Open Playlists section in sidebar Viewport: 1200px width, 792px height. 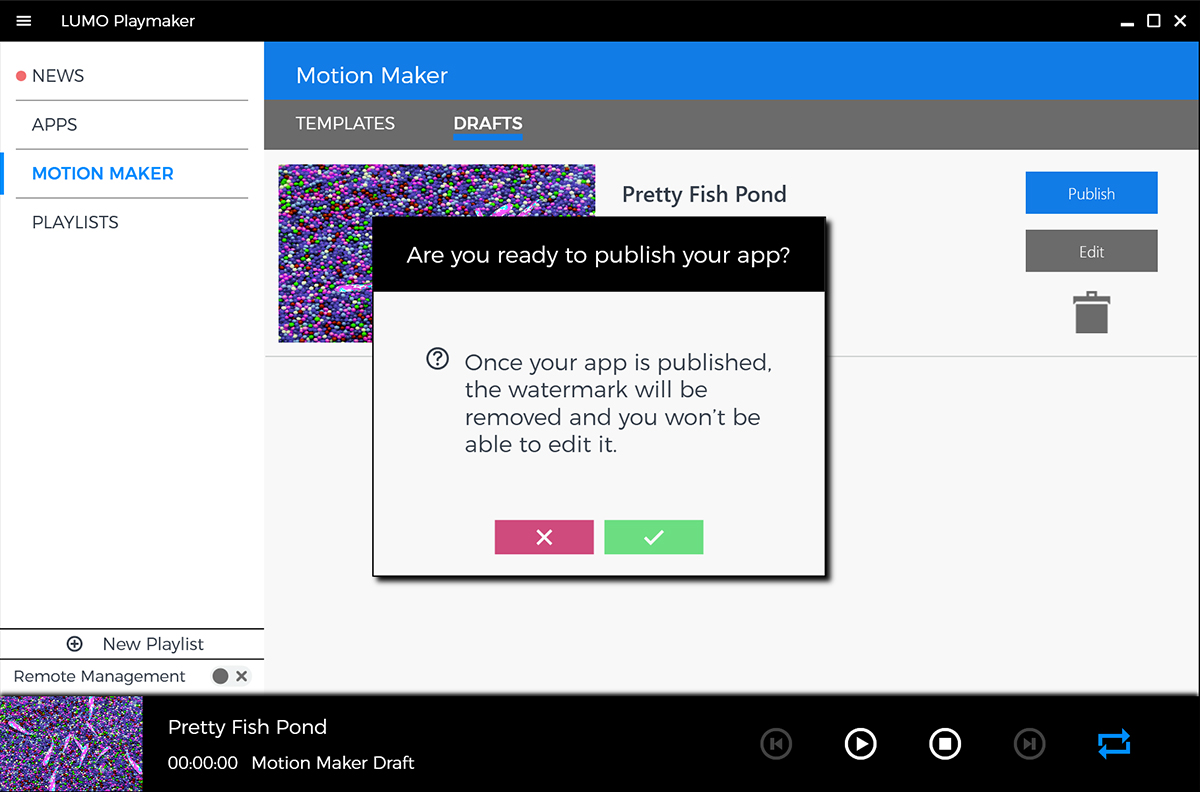point(75,222)
